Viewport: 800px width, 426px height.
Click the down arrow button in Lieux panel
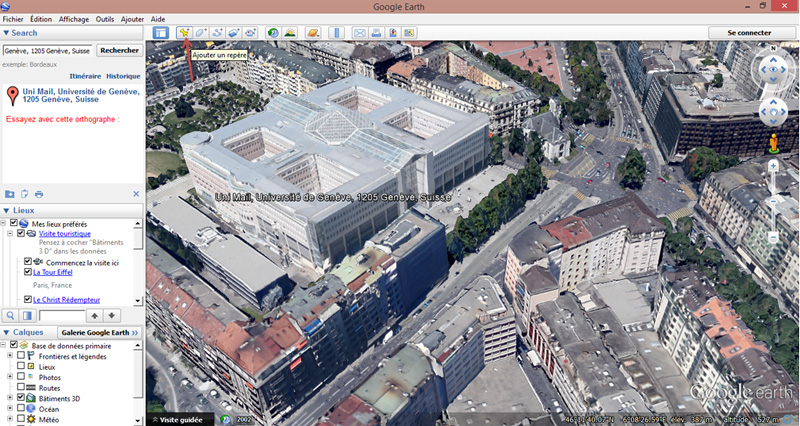click(x=112, y=316)
